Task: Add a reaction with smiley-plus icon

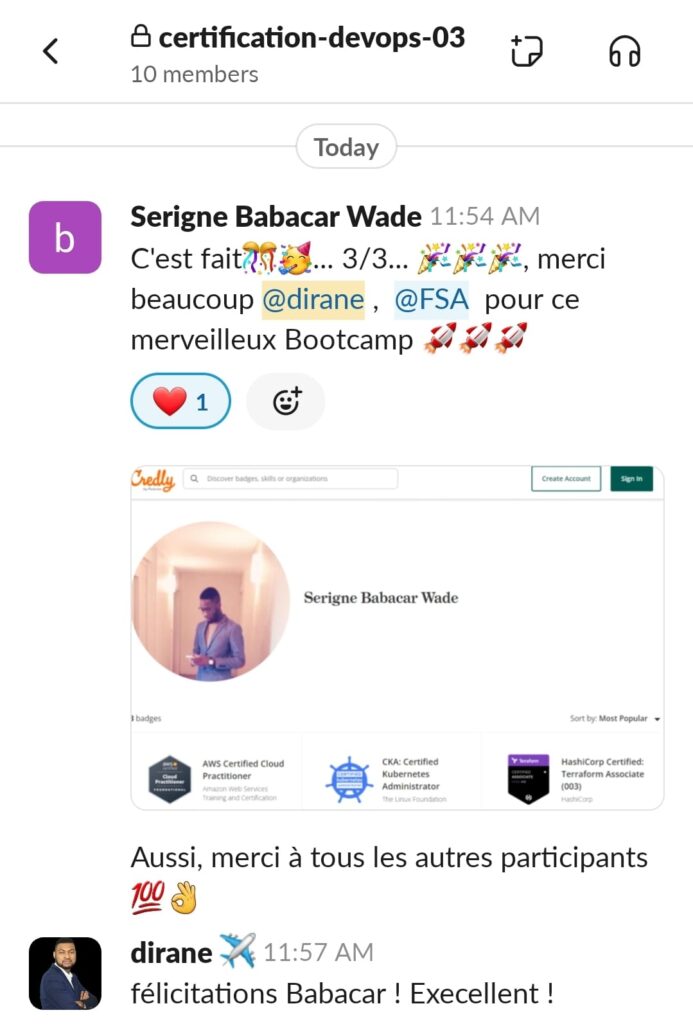Action: [286, 401]
